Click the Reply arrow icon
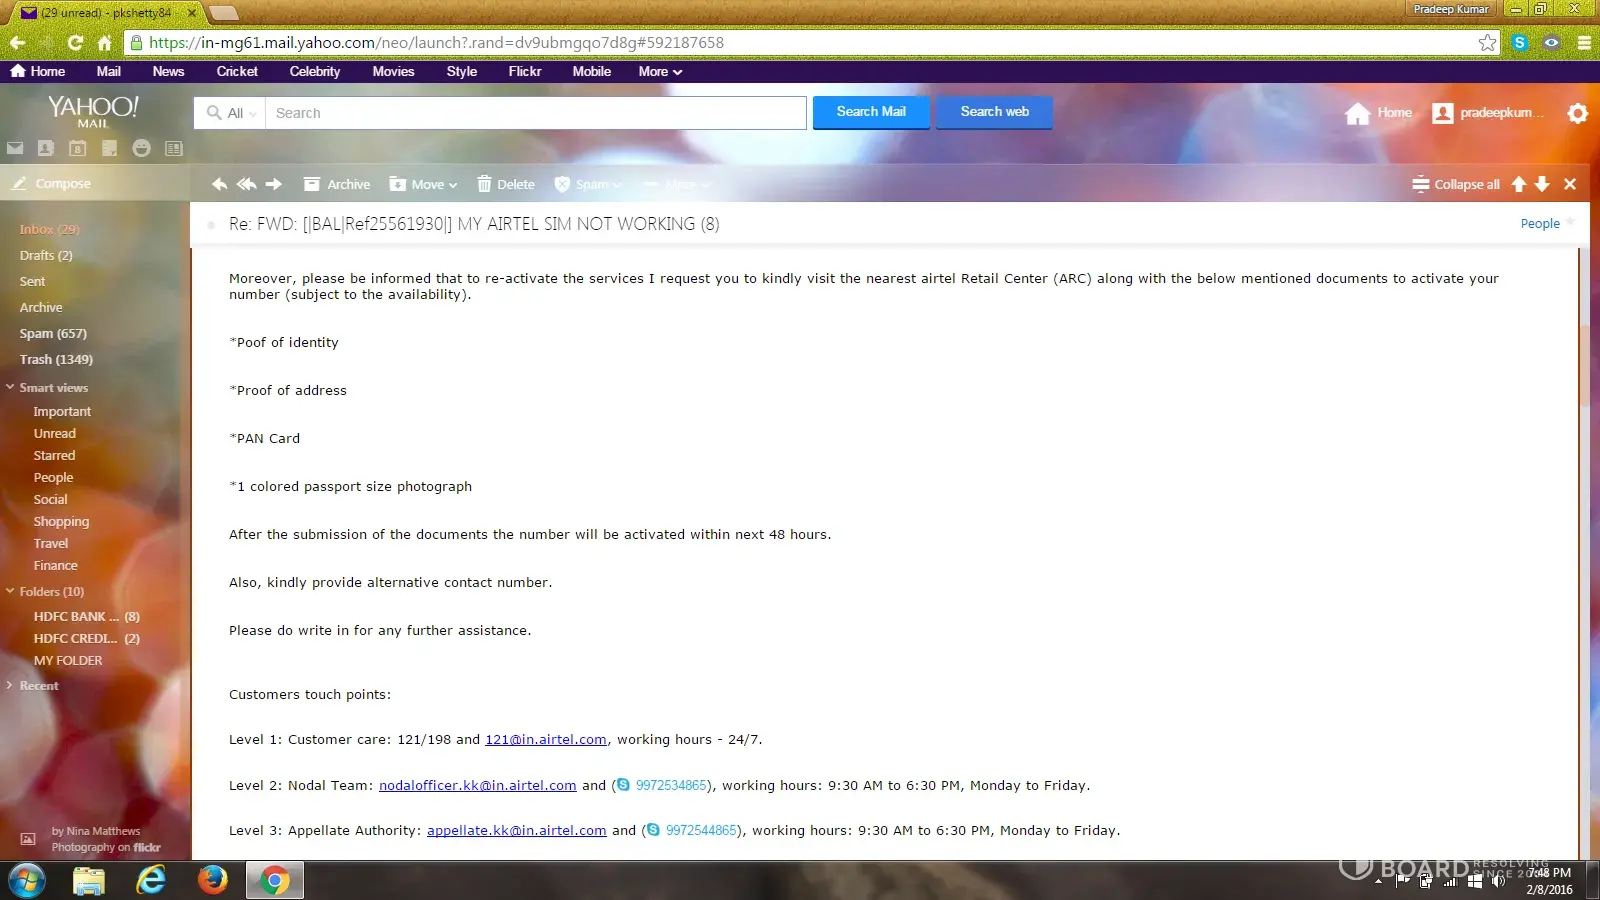This screenshot has height=900, width=1600. [219, 184]
